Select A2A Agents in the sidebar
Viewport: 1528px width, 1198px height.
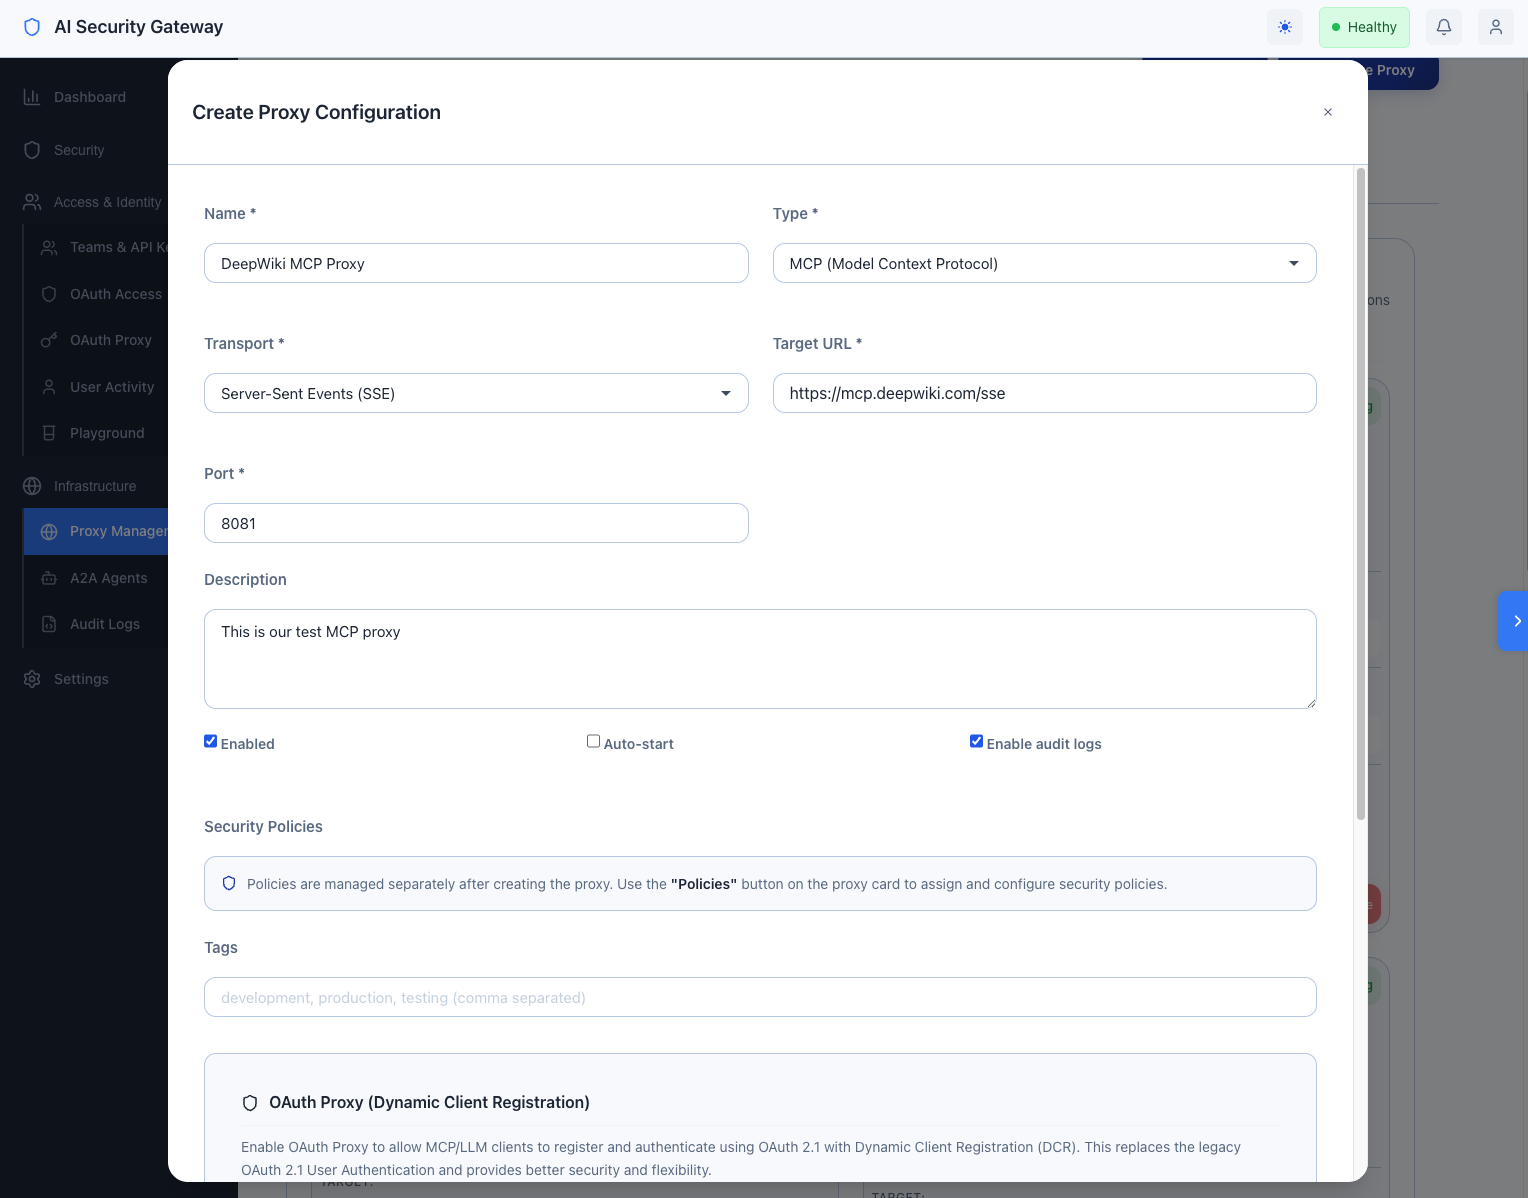coord(108,578)
